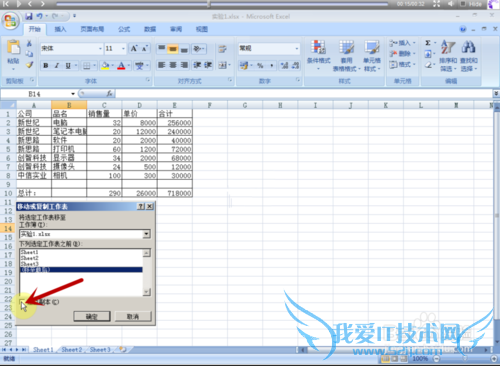Open Sort and Filter menu
This screenshot has width=500, height=366.
[448, 56]
